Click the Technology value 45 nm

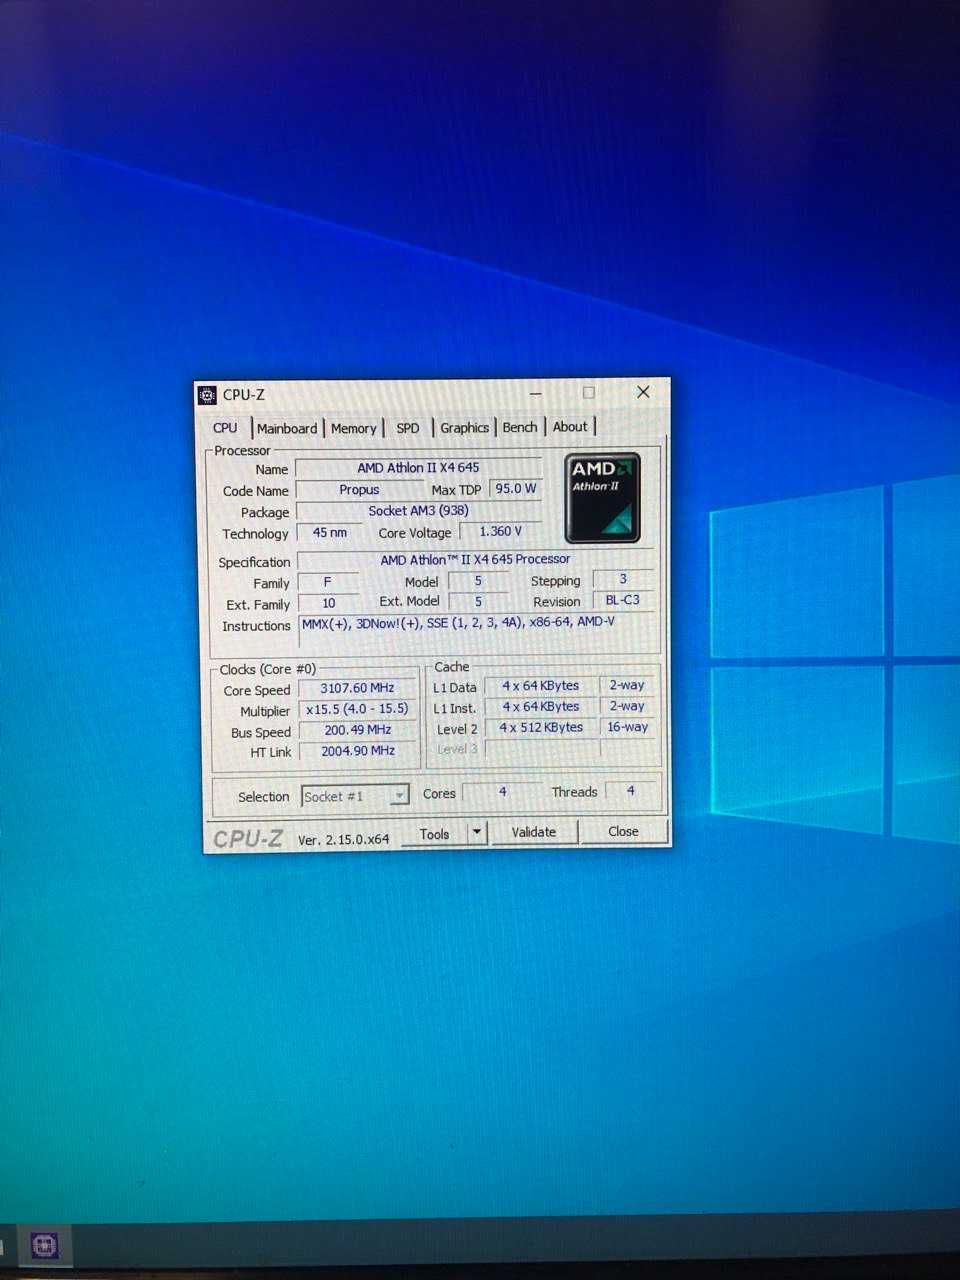(x=330, y=533)
